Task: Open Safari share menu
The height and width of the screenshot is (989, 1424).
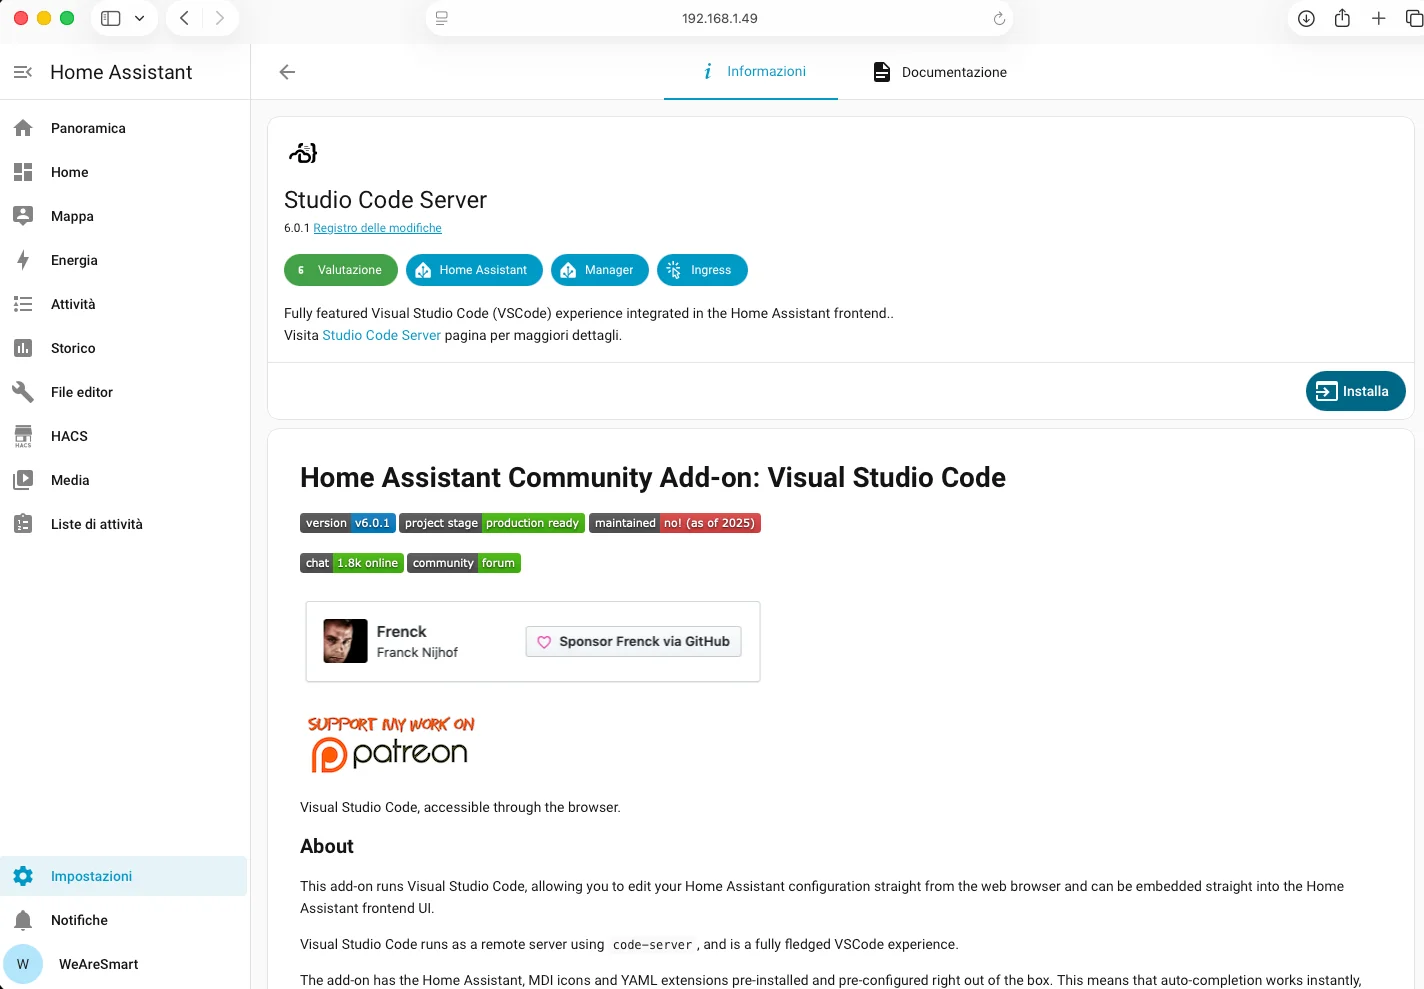Action: pos(1342,18)
